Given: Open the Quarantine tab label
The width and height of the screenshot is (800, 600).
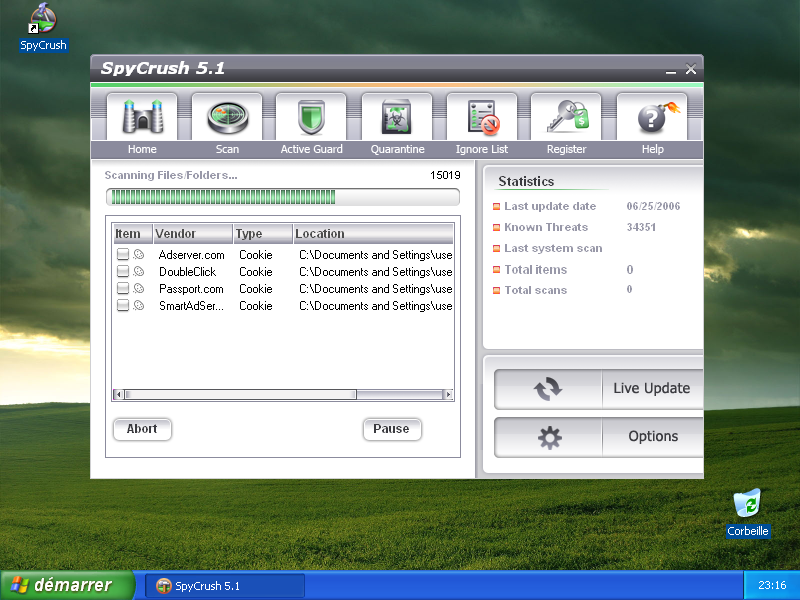Looking at the screenshot, I should [x=397, y=149].
